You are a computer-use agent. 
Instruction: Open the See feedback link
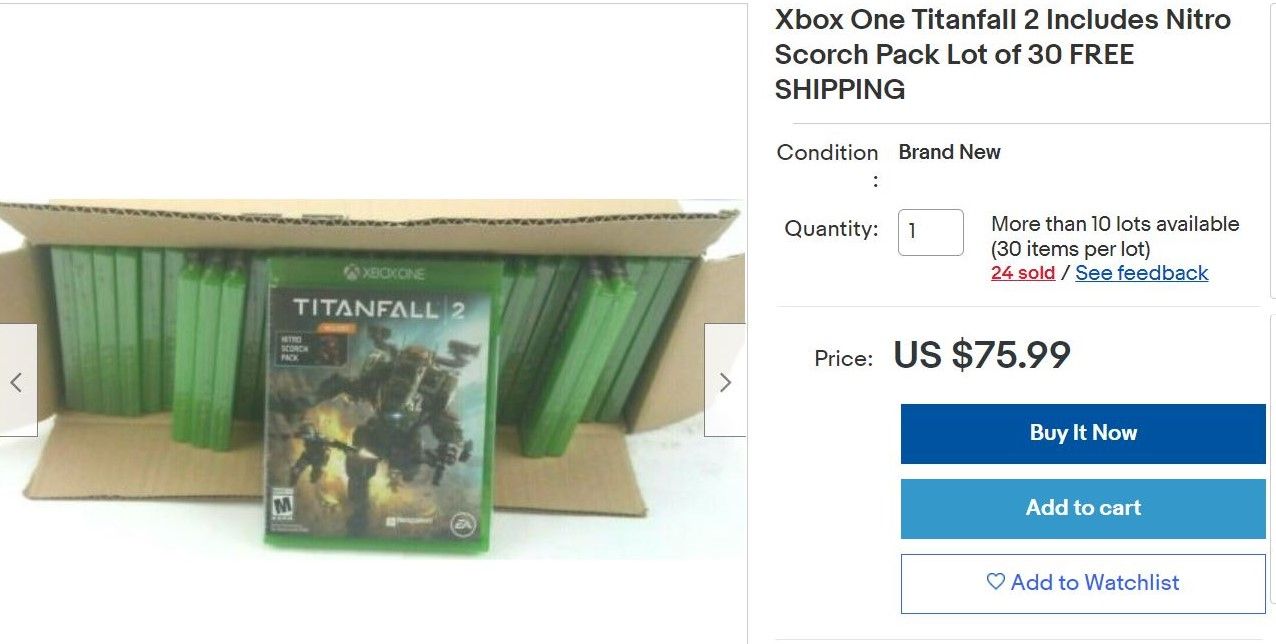pos(1142,273)
